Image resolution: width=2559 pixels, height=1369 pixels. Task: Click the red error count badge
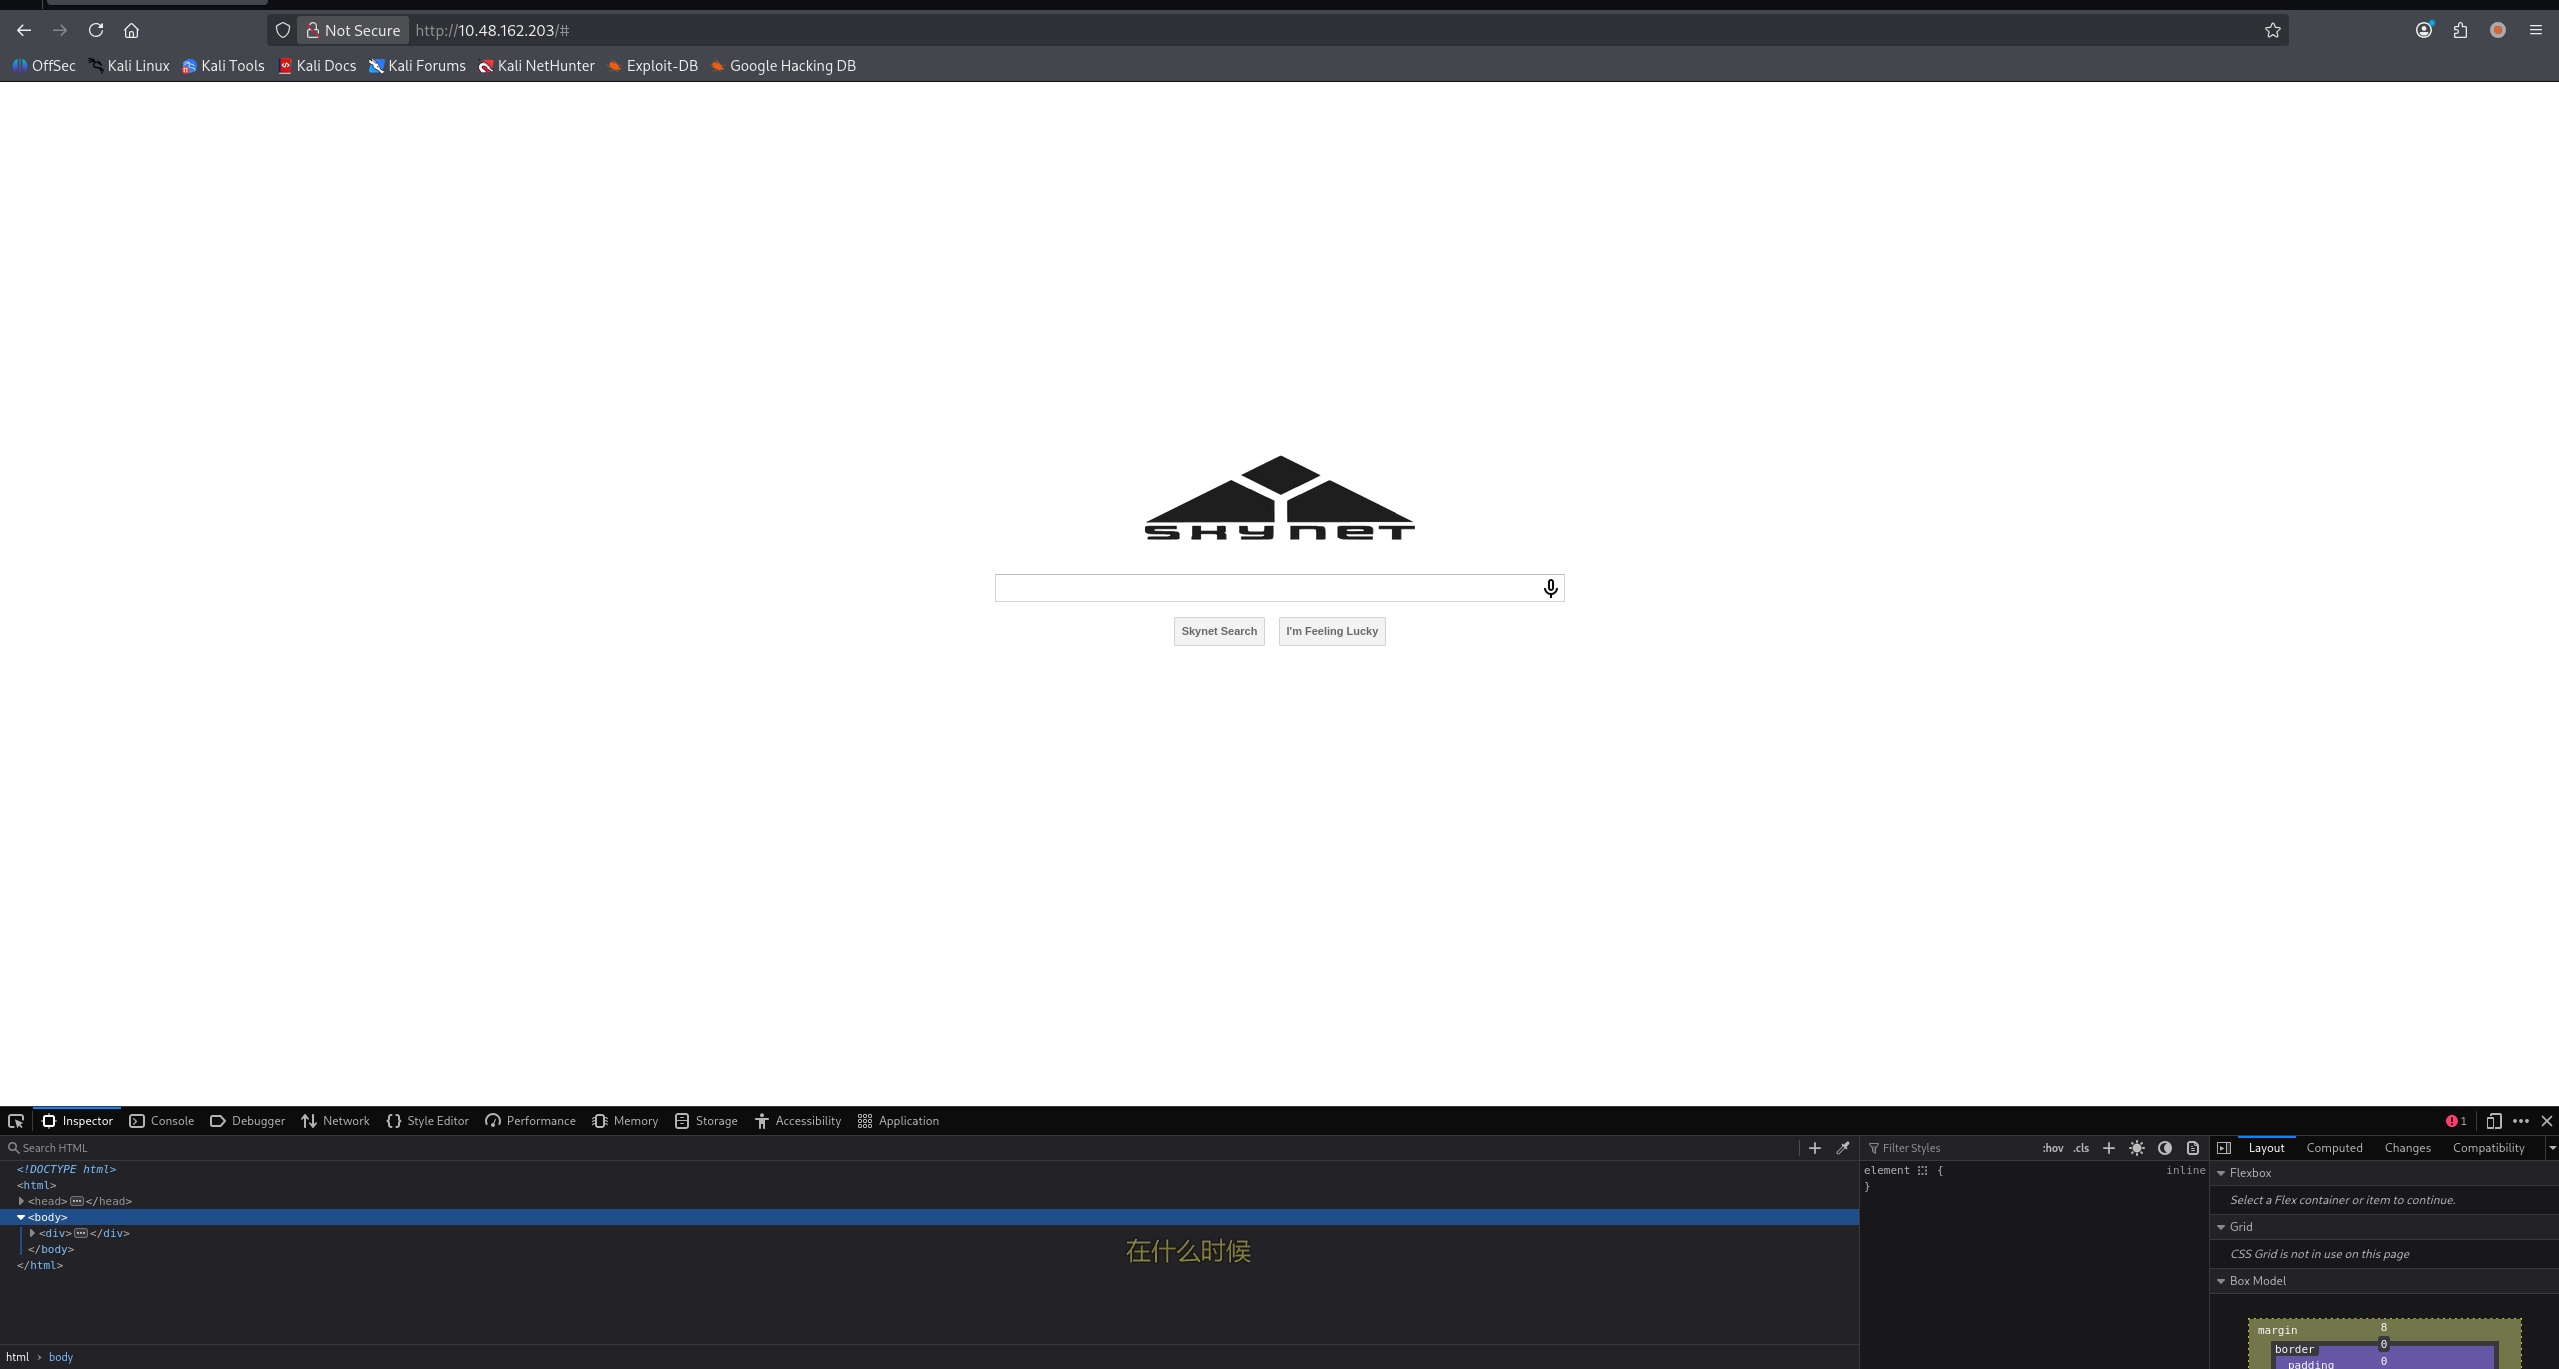pyautogui.click(x=2456, y=1121)
